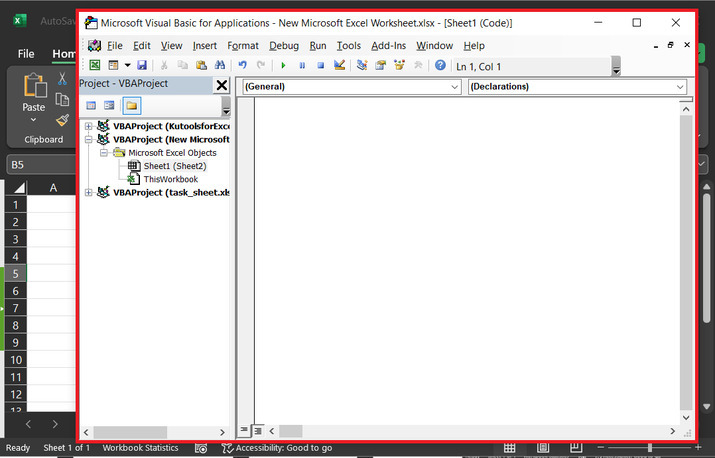Open the (Declarations) procedure dropdown
Screen dimensions: 715x458
coord(577,87)
